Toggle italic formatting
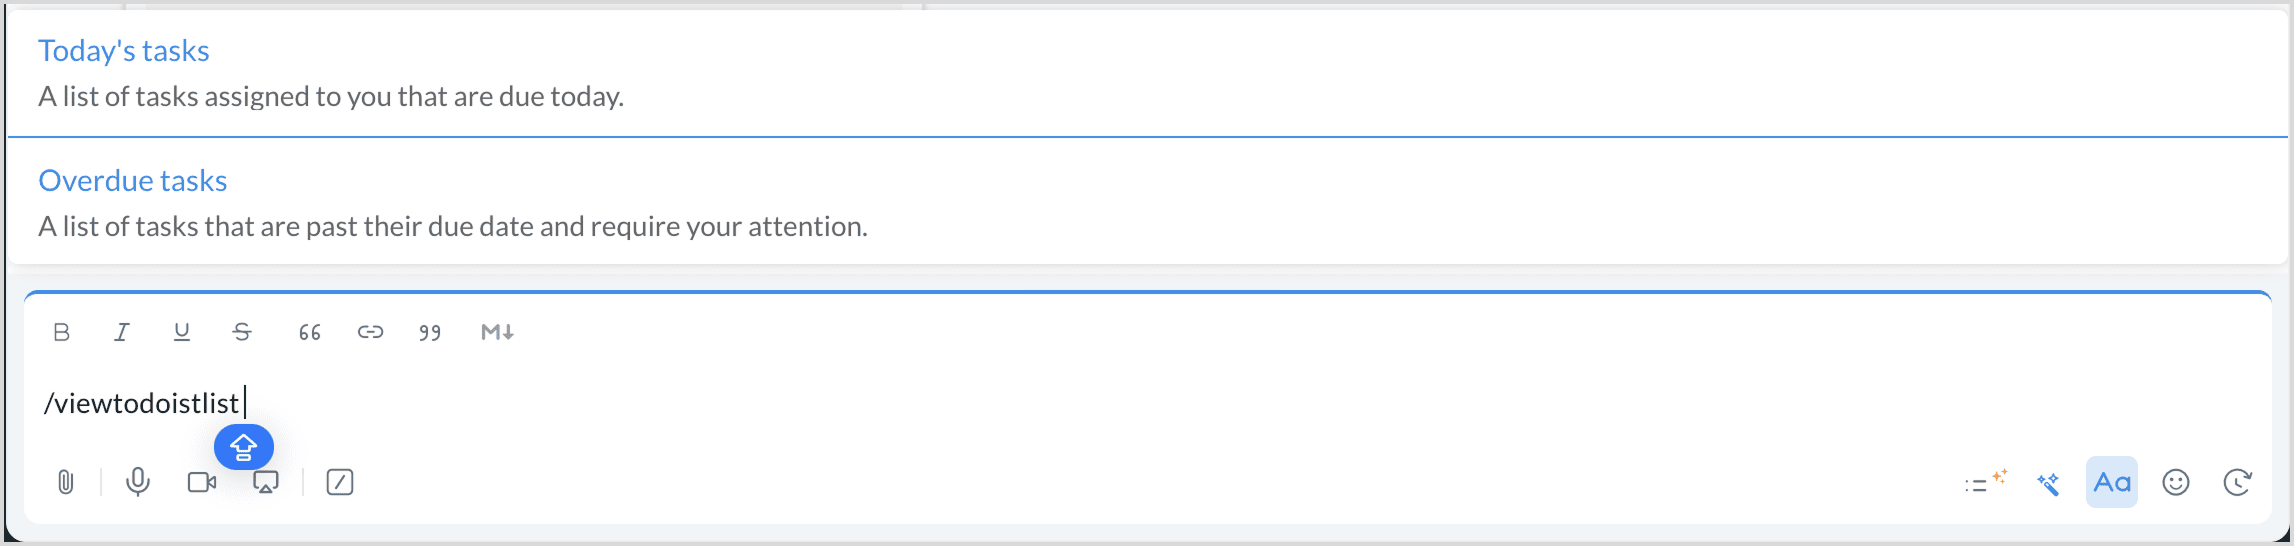 pos(121,332)
